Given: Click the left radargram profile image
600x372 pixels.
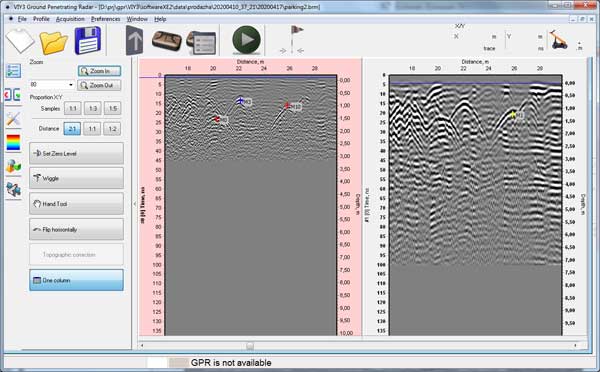Looking at the screenshot, I should coord(251,206).
